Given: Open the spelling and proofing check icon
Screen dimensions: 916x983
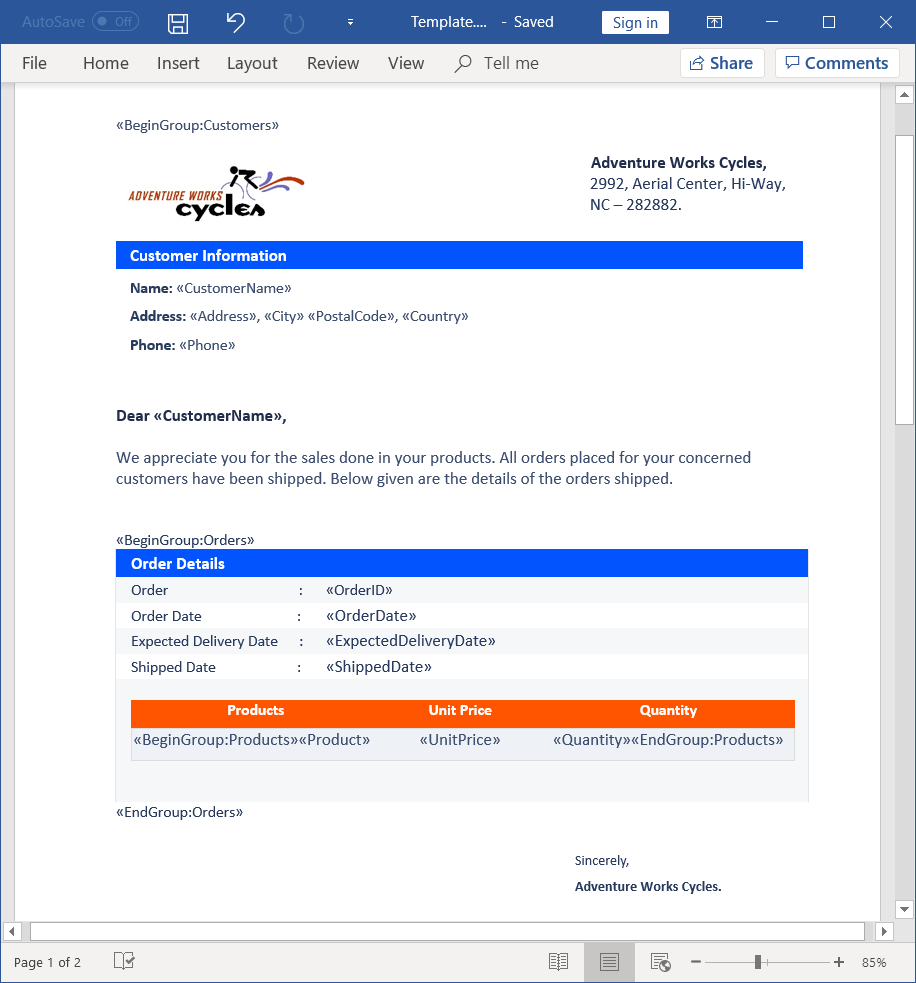Looking at the screenshot, I should (x=124, y=961).
